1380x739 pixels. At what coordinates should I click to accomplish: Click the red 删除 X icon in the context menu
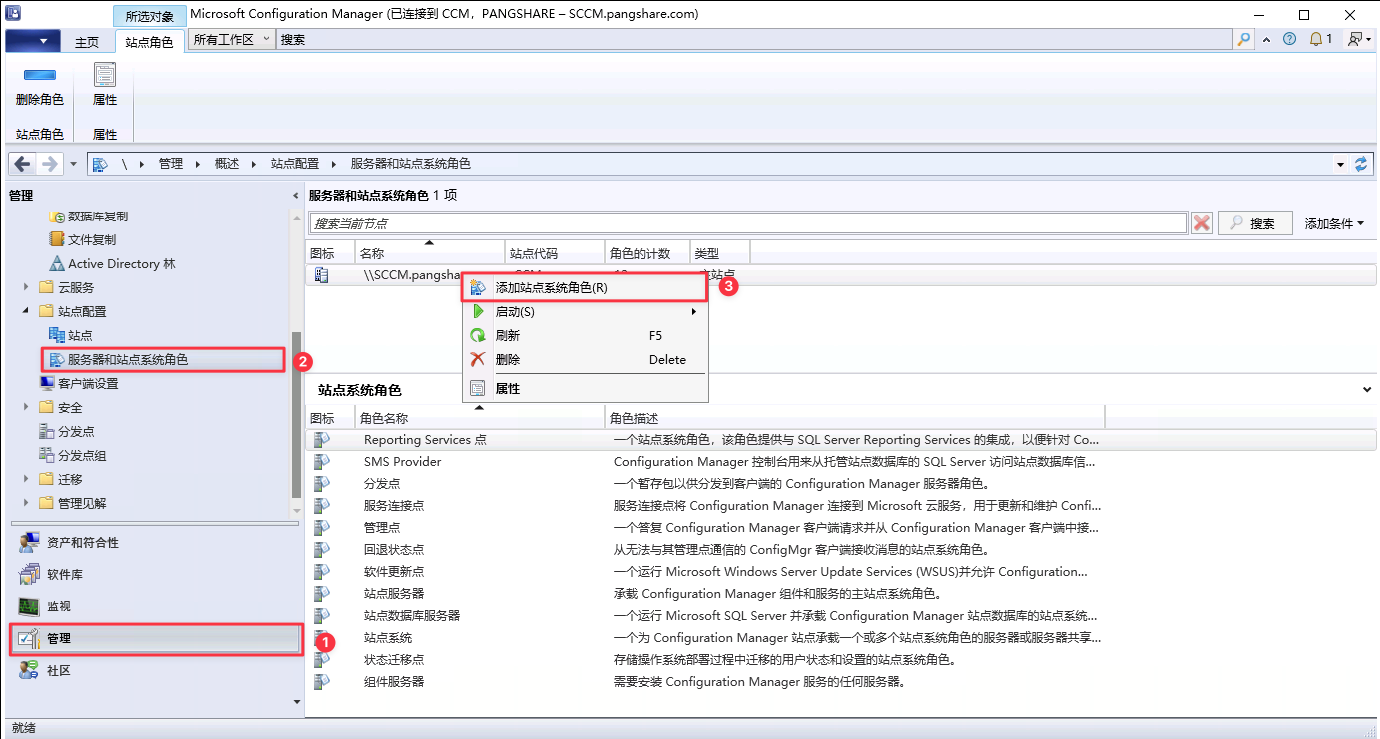(478, 359)
